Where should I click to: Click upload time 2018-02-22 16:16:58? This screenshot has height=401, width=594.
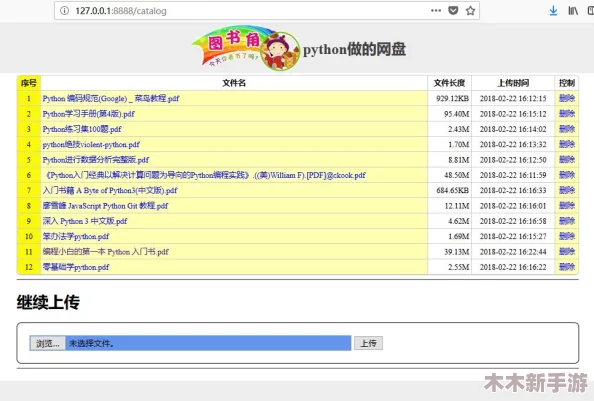[x=513, y=221]
